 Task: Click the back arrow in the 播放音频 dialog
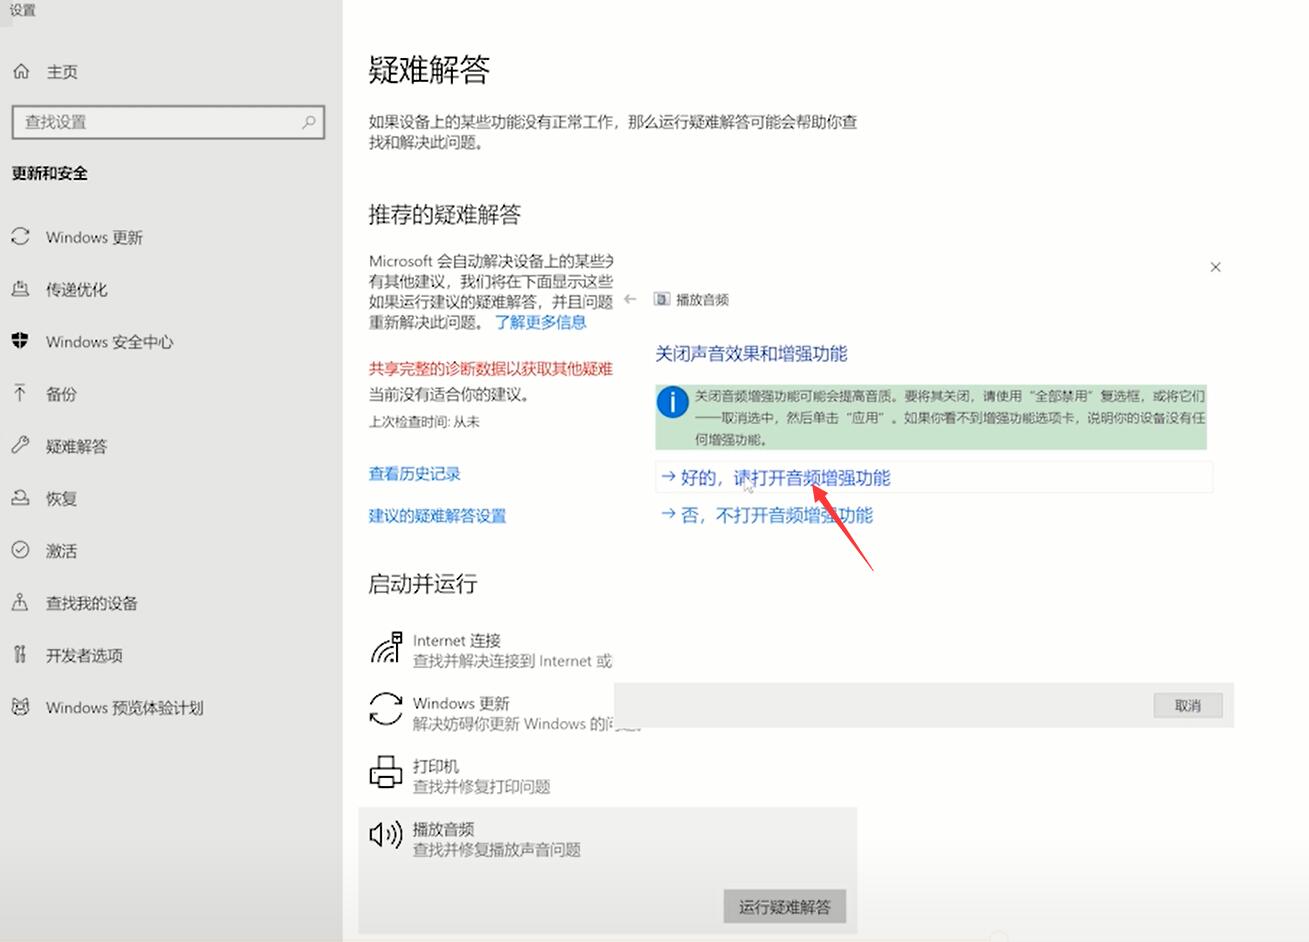630,299
